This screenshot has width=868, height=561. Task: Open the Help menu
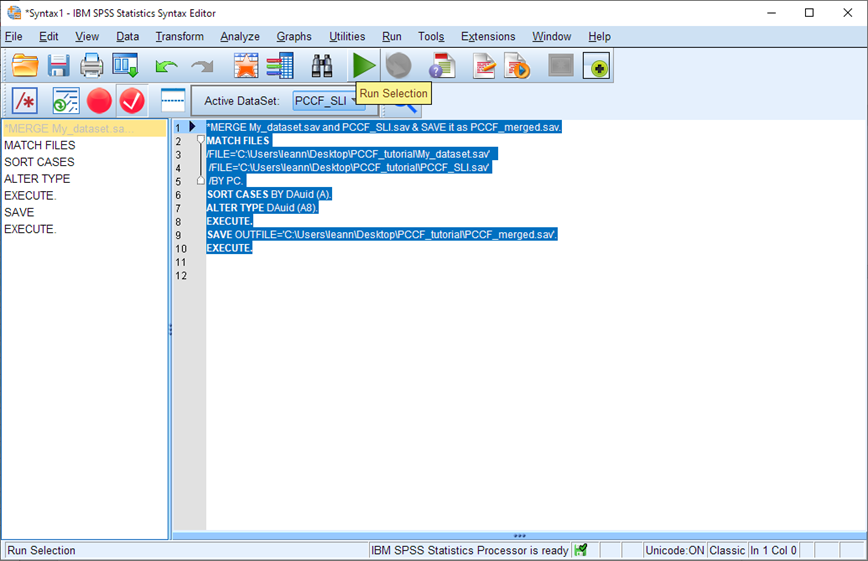pyautogui.click(x=599, y=37)
